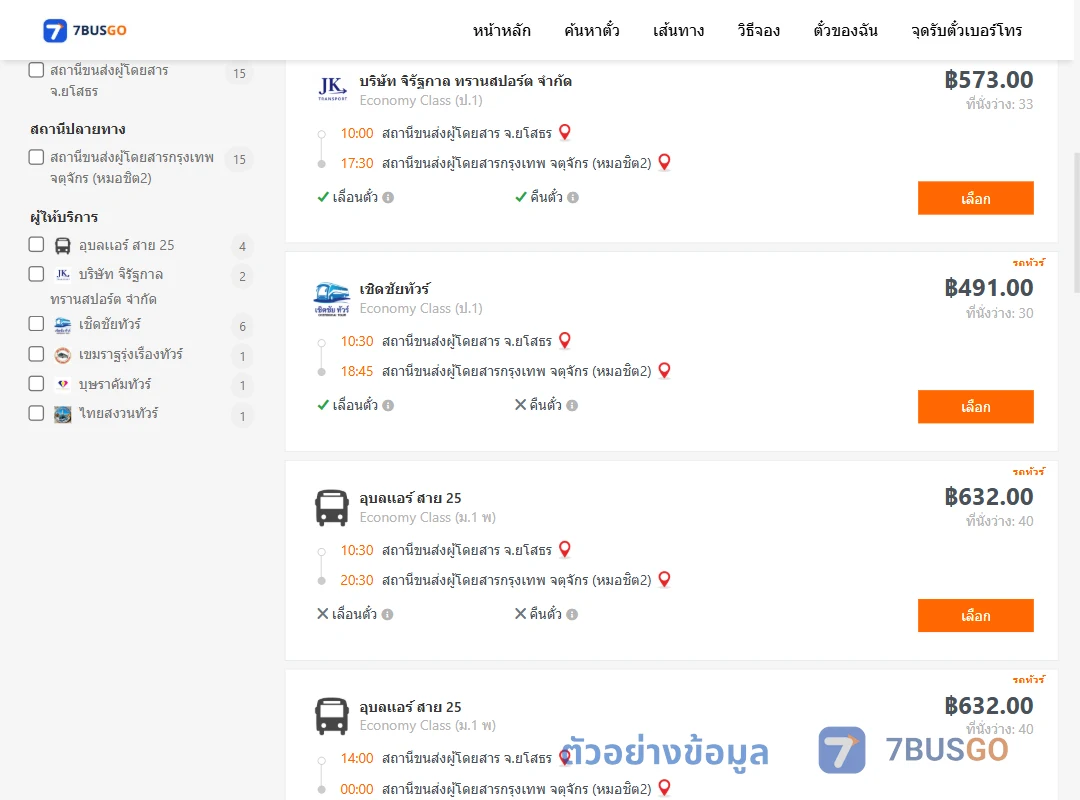Tick the เชิดชัยทัวร์ operator checkbox
The height and width of the screenshot is (800, 1080).
click(37, 324)
